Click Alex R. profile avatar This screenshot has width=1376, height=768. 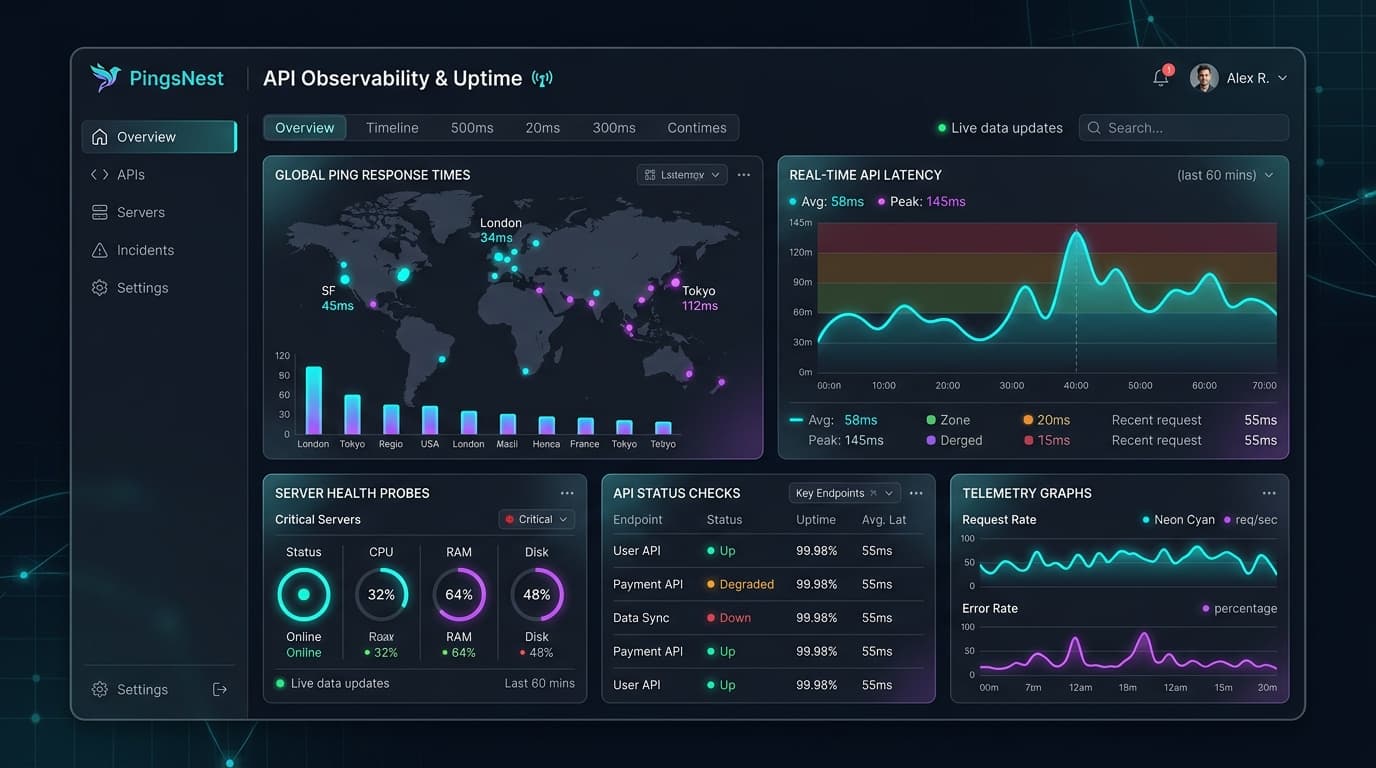[x=1204, y=78]
